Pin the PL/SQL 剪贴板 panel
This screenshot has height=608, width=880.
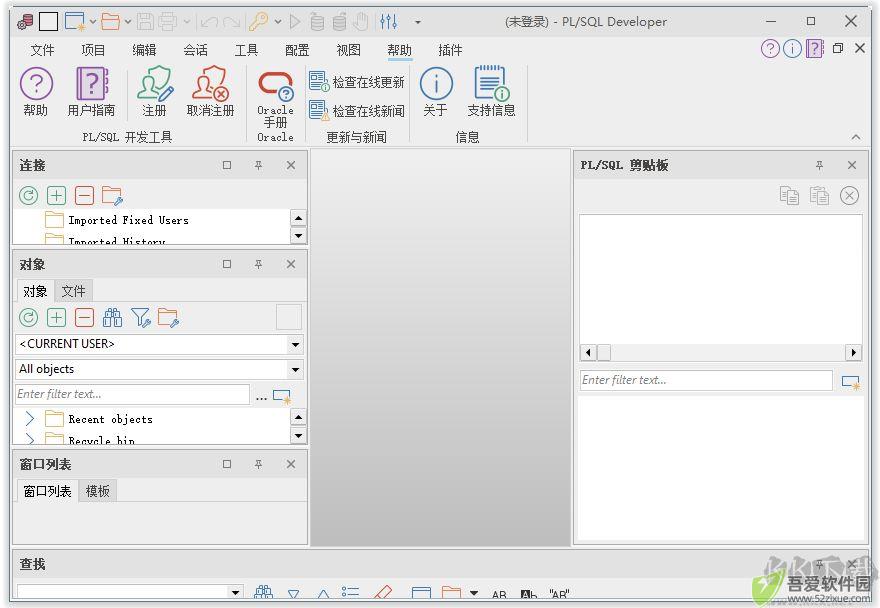tap(819, 166)
